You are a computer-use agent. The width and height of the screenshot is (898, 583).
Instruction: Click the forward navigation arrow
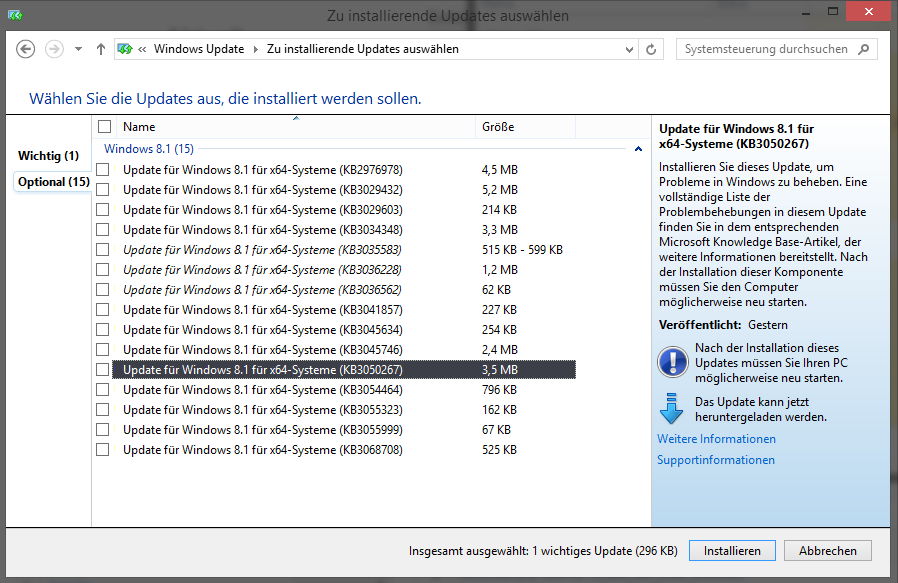point(54,49)
